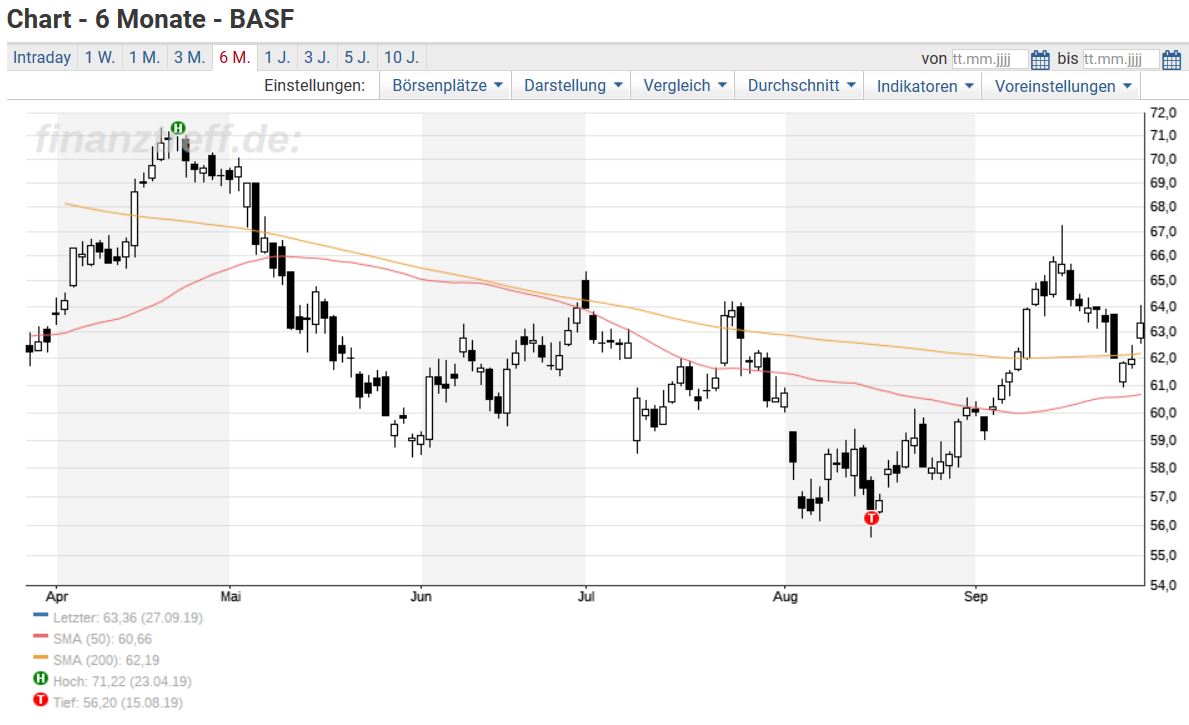The image size is (1189, 725).
Task: Select the 6 M. time range tab
Action: pos(234,58)
